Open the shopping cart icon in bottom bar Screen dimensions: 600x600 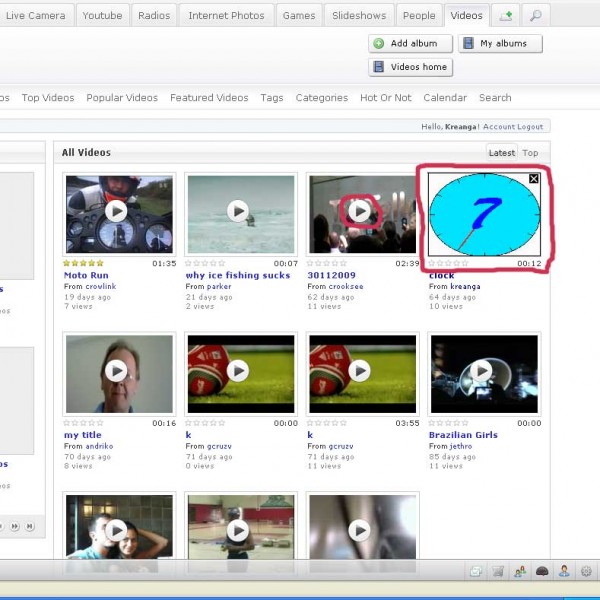498,572
